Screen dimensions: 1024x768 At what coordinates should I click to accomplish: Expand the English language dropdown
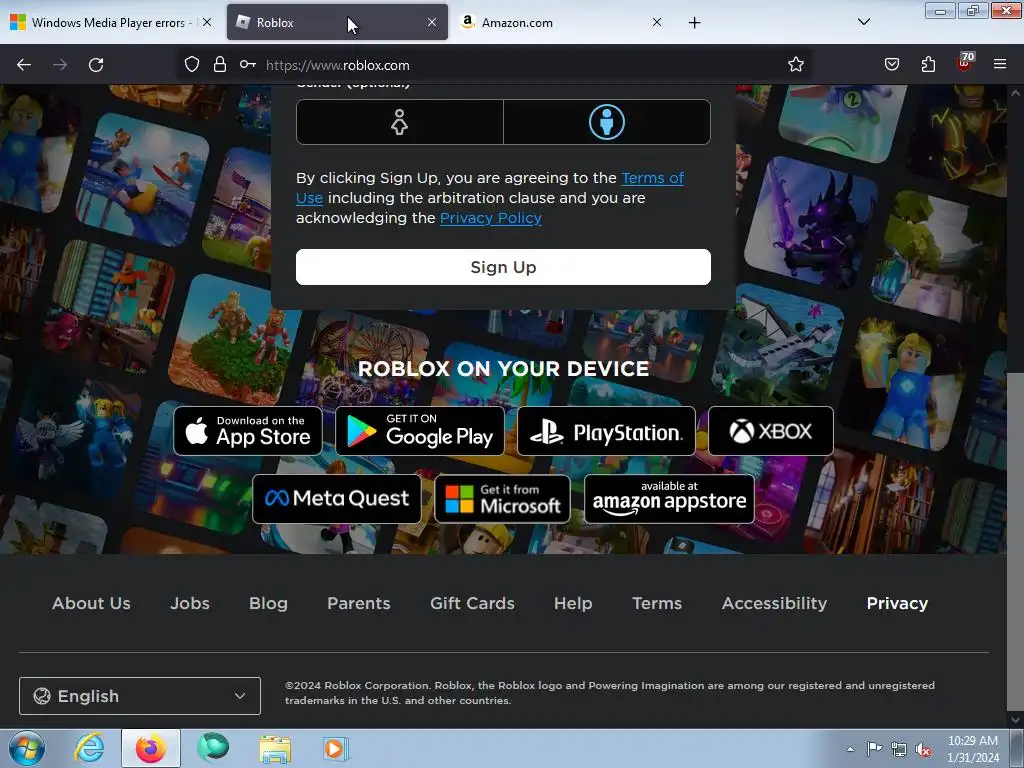[x=140, y=696]
